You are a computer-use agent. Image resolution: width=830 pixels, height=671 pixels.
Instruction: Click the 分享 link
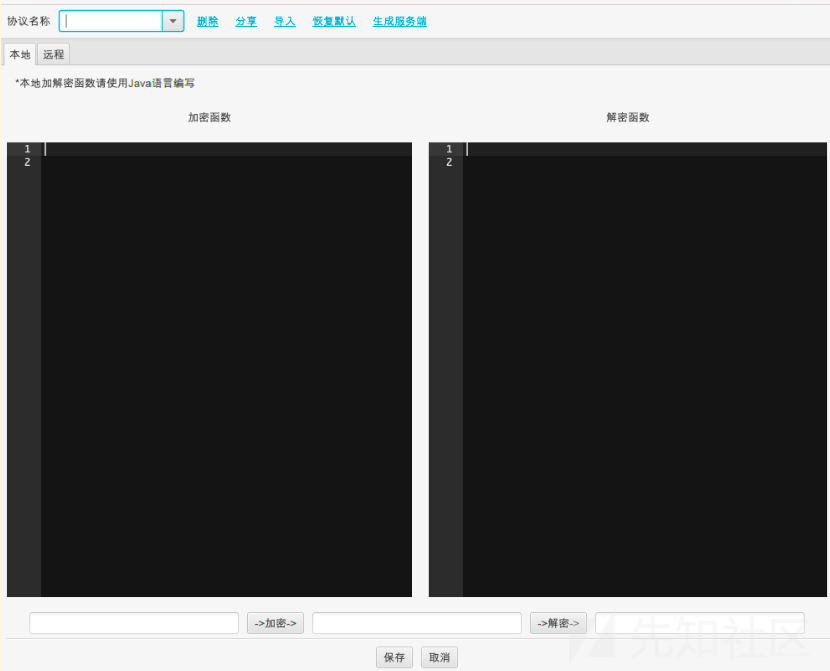tap(246, 21)
